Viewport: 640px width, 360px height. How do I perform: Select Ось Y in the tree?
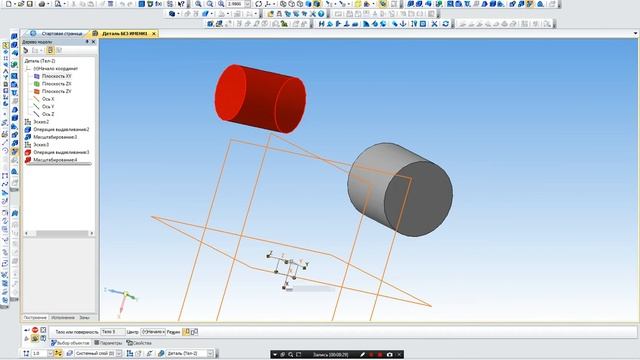click(x=48, y=107)
